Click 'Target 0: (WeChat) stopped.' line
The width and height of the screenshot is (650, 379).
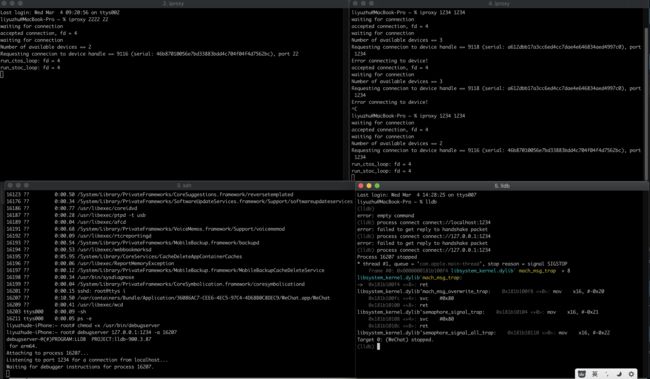(x=395, y=340)
